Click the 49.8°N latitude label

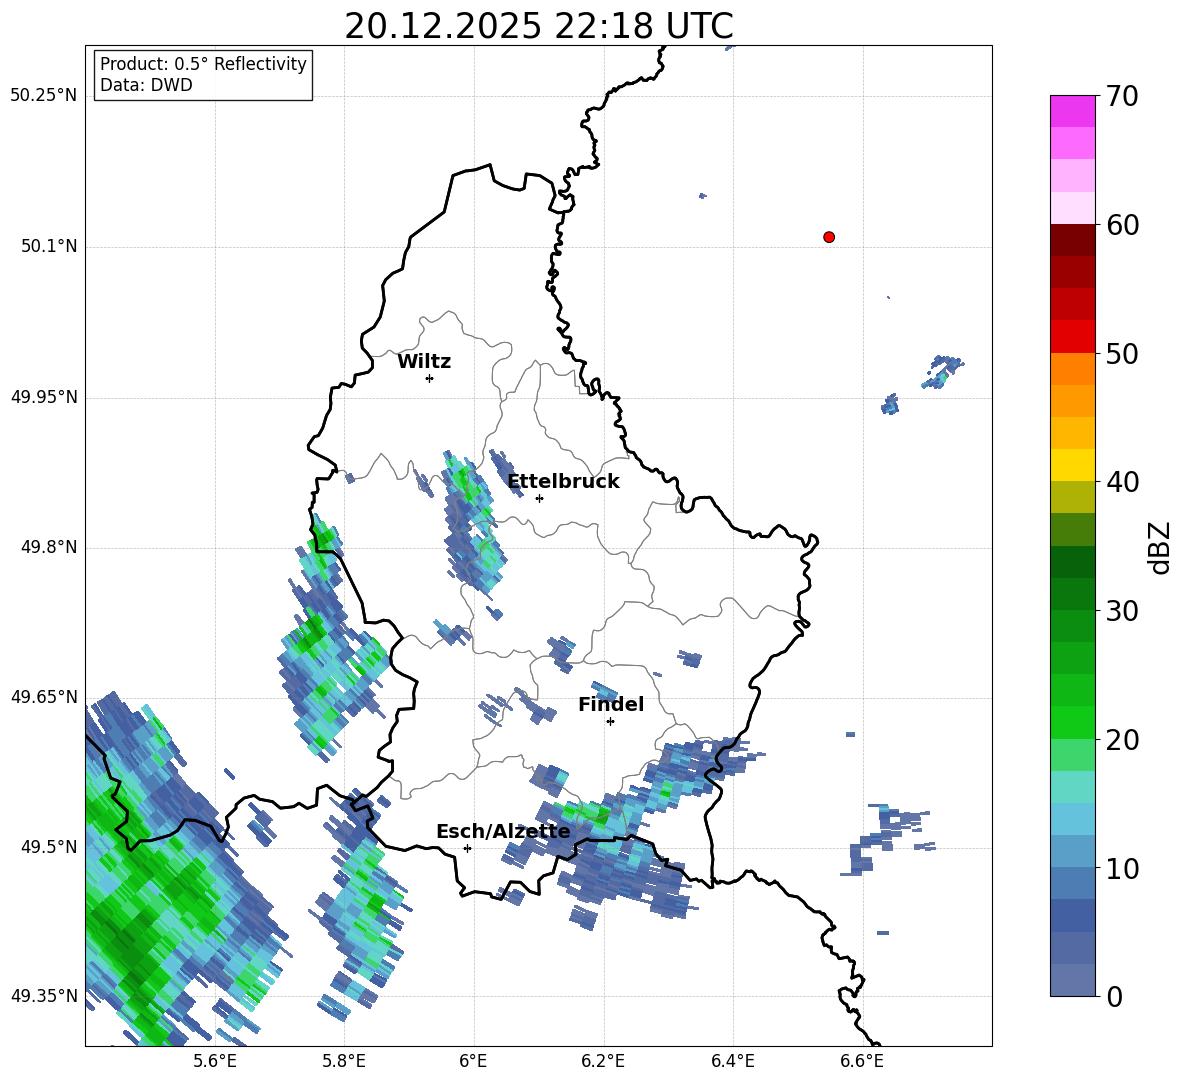48,547
